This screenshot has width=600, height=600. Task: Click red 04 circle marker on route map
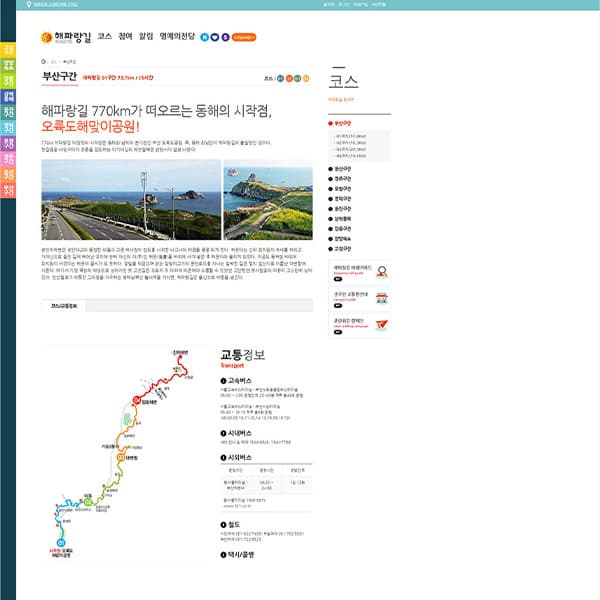(x=137, y=400)
